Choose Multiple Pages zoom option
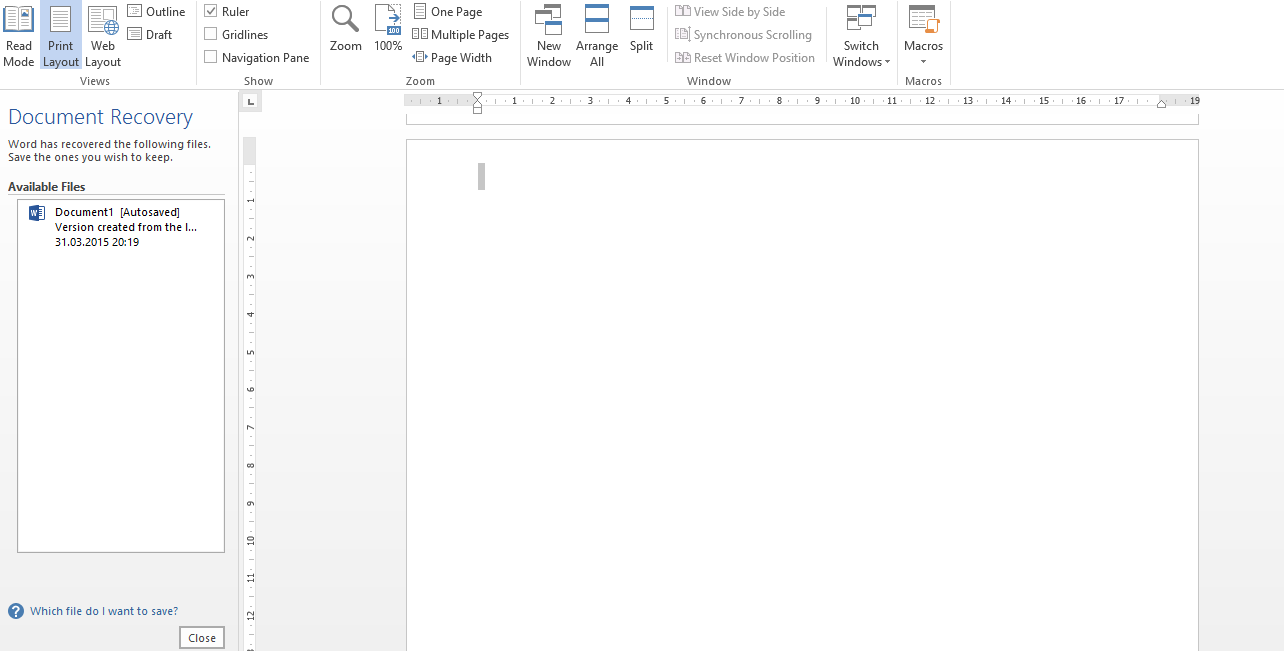 pyautogui.click(x=461, y=34)
